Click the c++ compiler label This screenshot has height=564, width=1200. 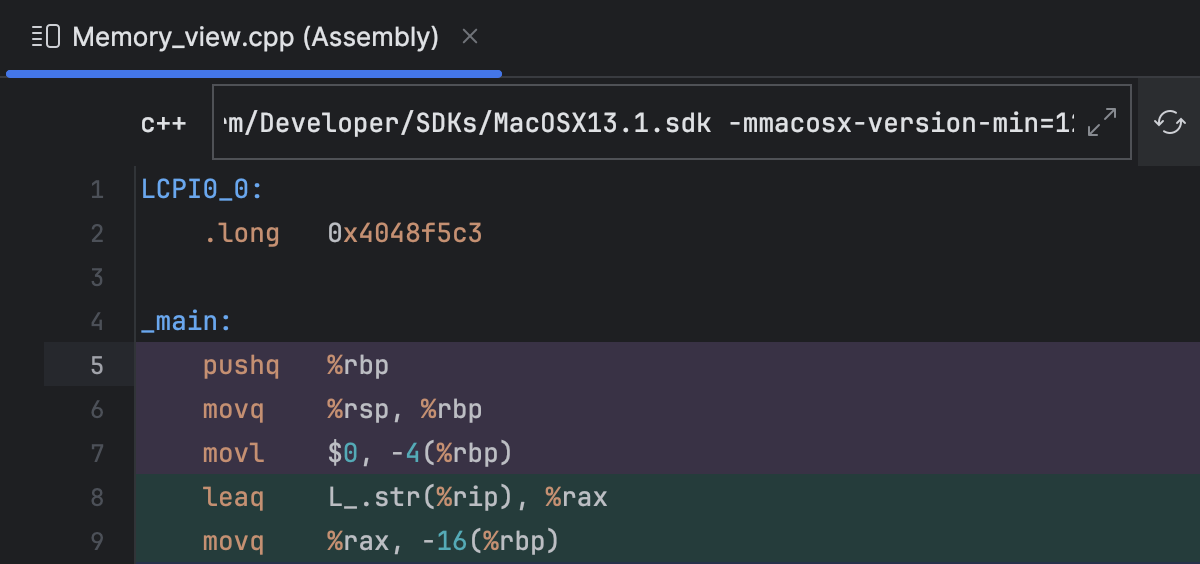[x=163, y=123]
